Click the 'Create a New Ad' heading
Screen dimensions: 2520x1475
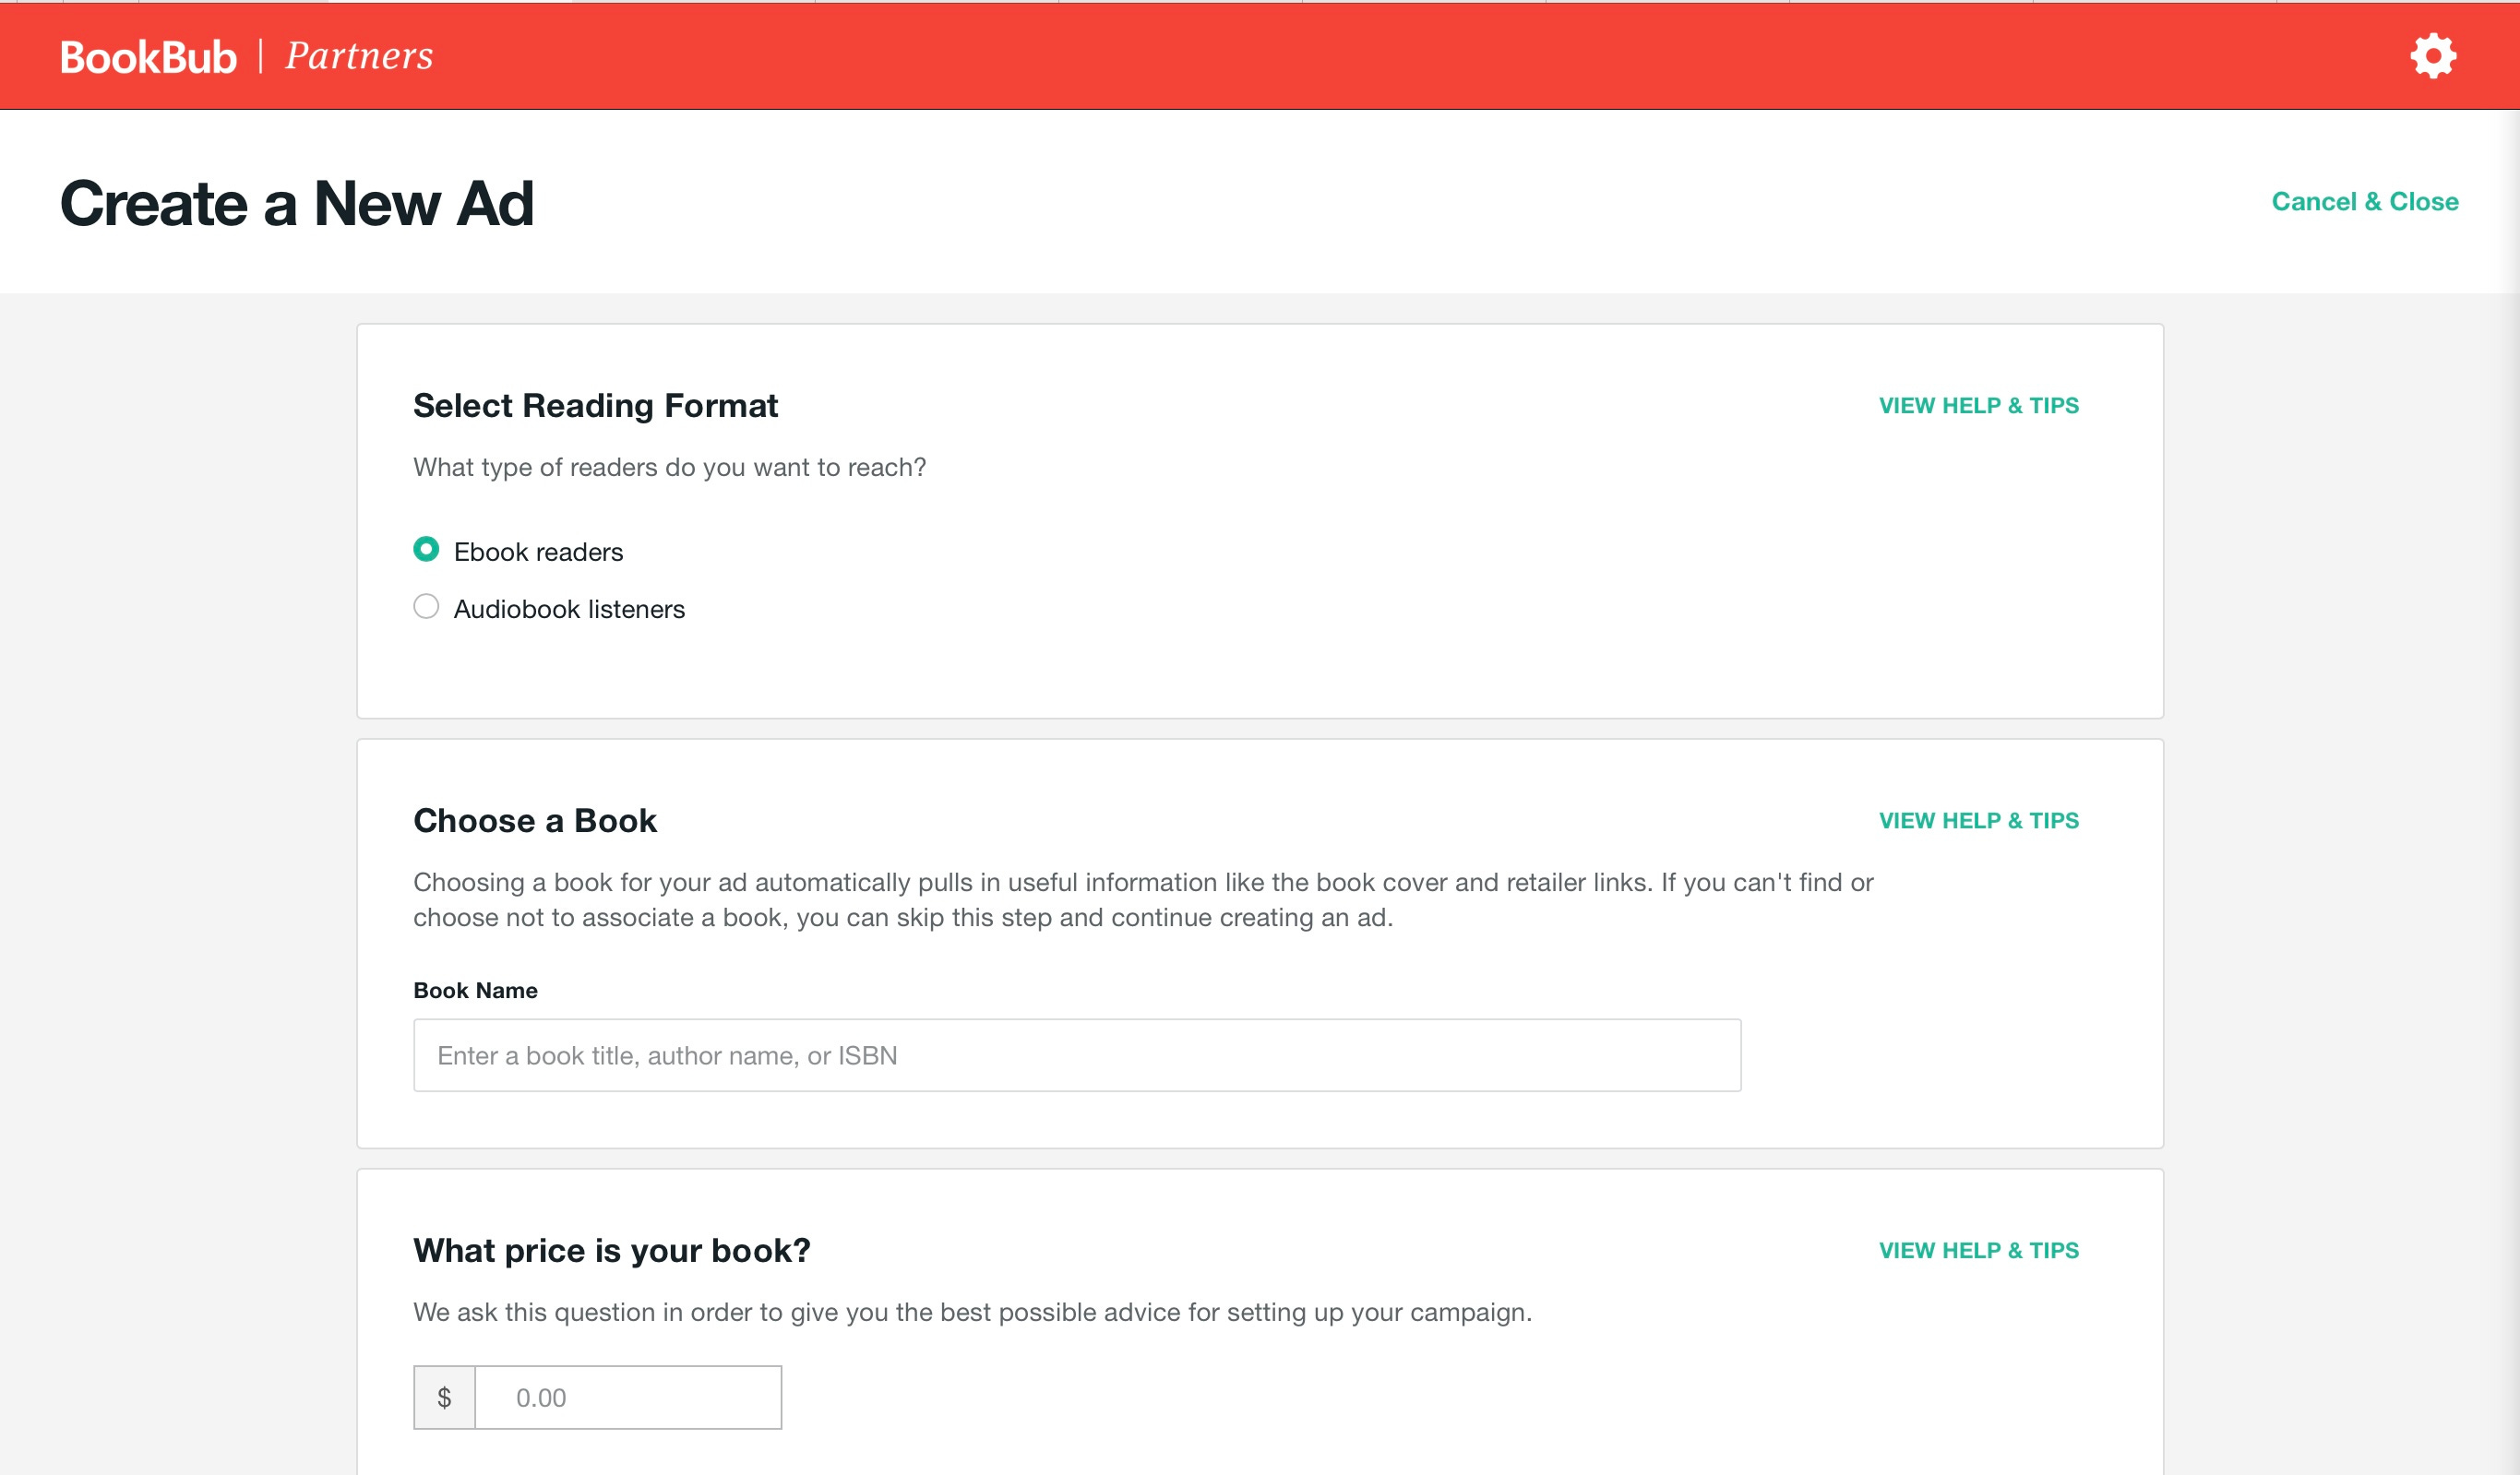click(x=297, y=203)
